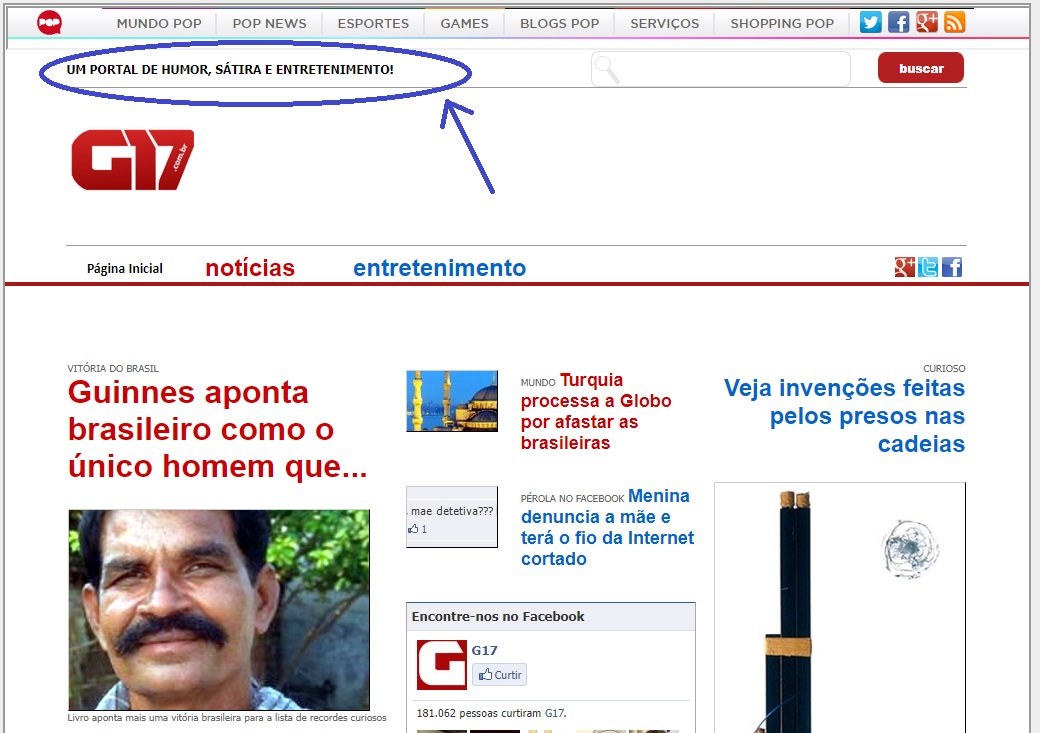Open the top bar Facebook icon
Image resolution: width=1040 pixels, height=733 pixels.
pyautogui.click(x=899, y=23)
